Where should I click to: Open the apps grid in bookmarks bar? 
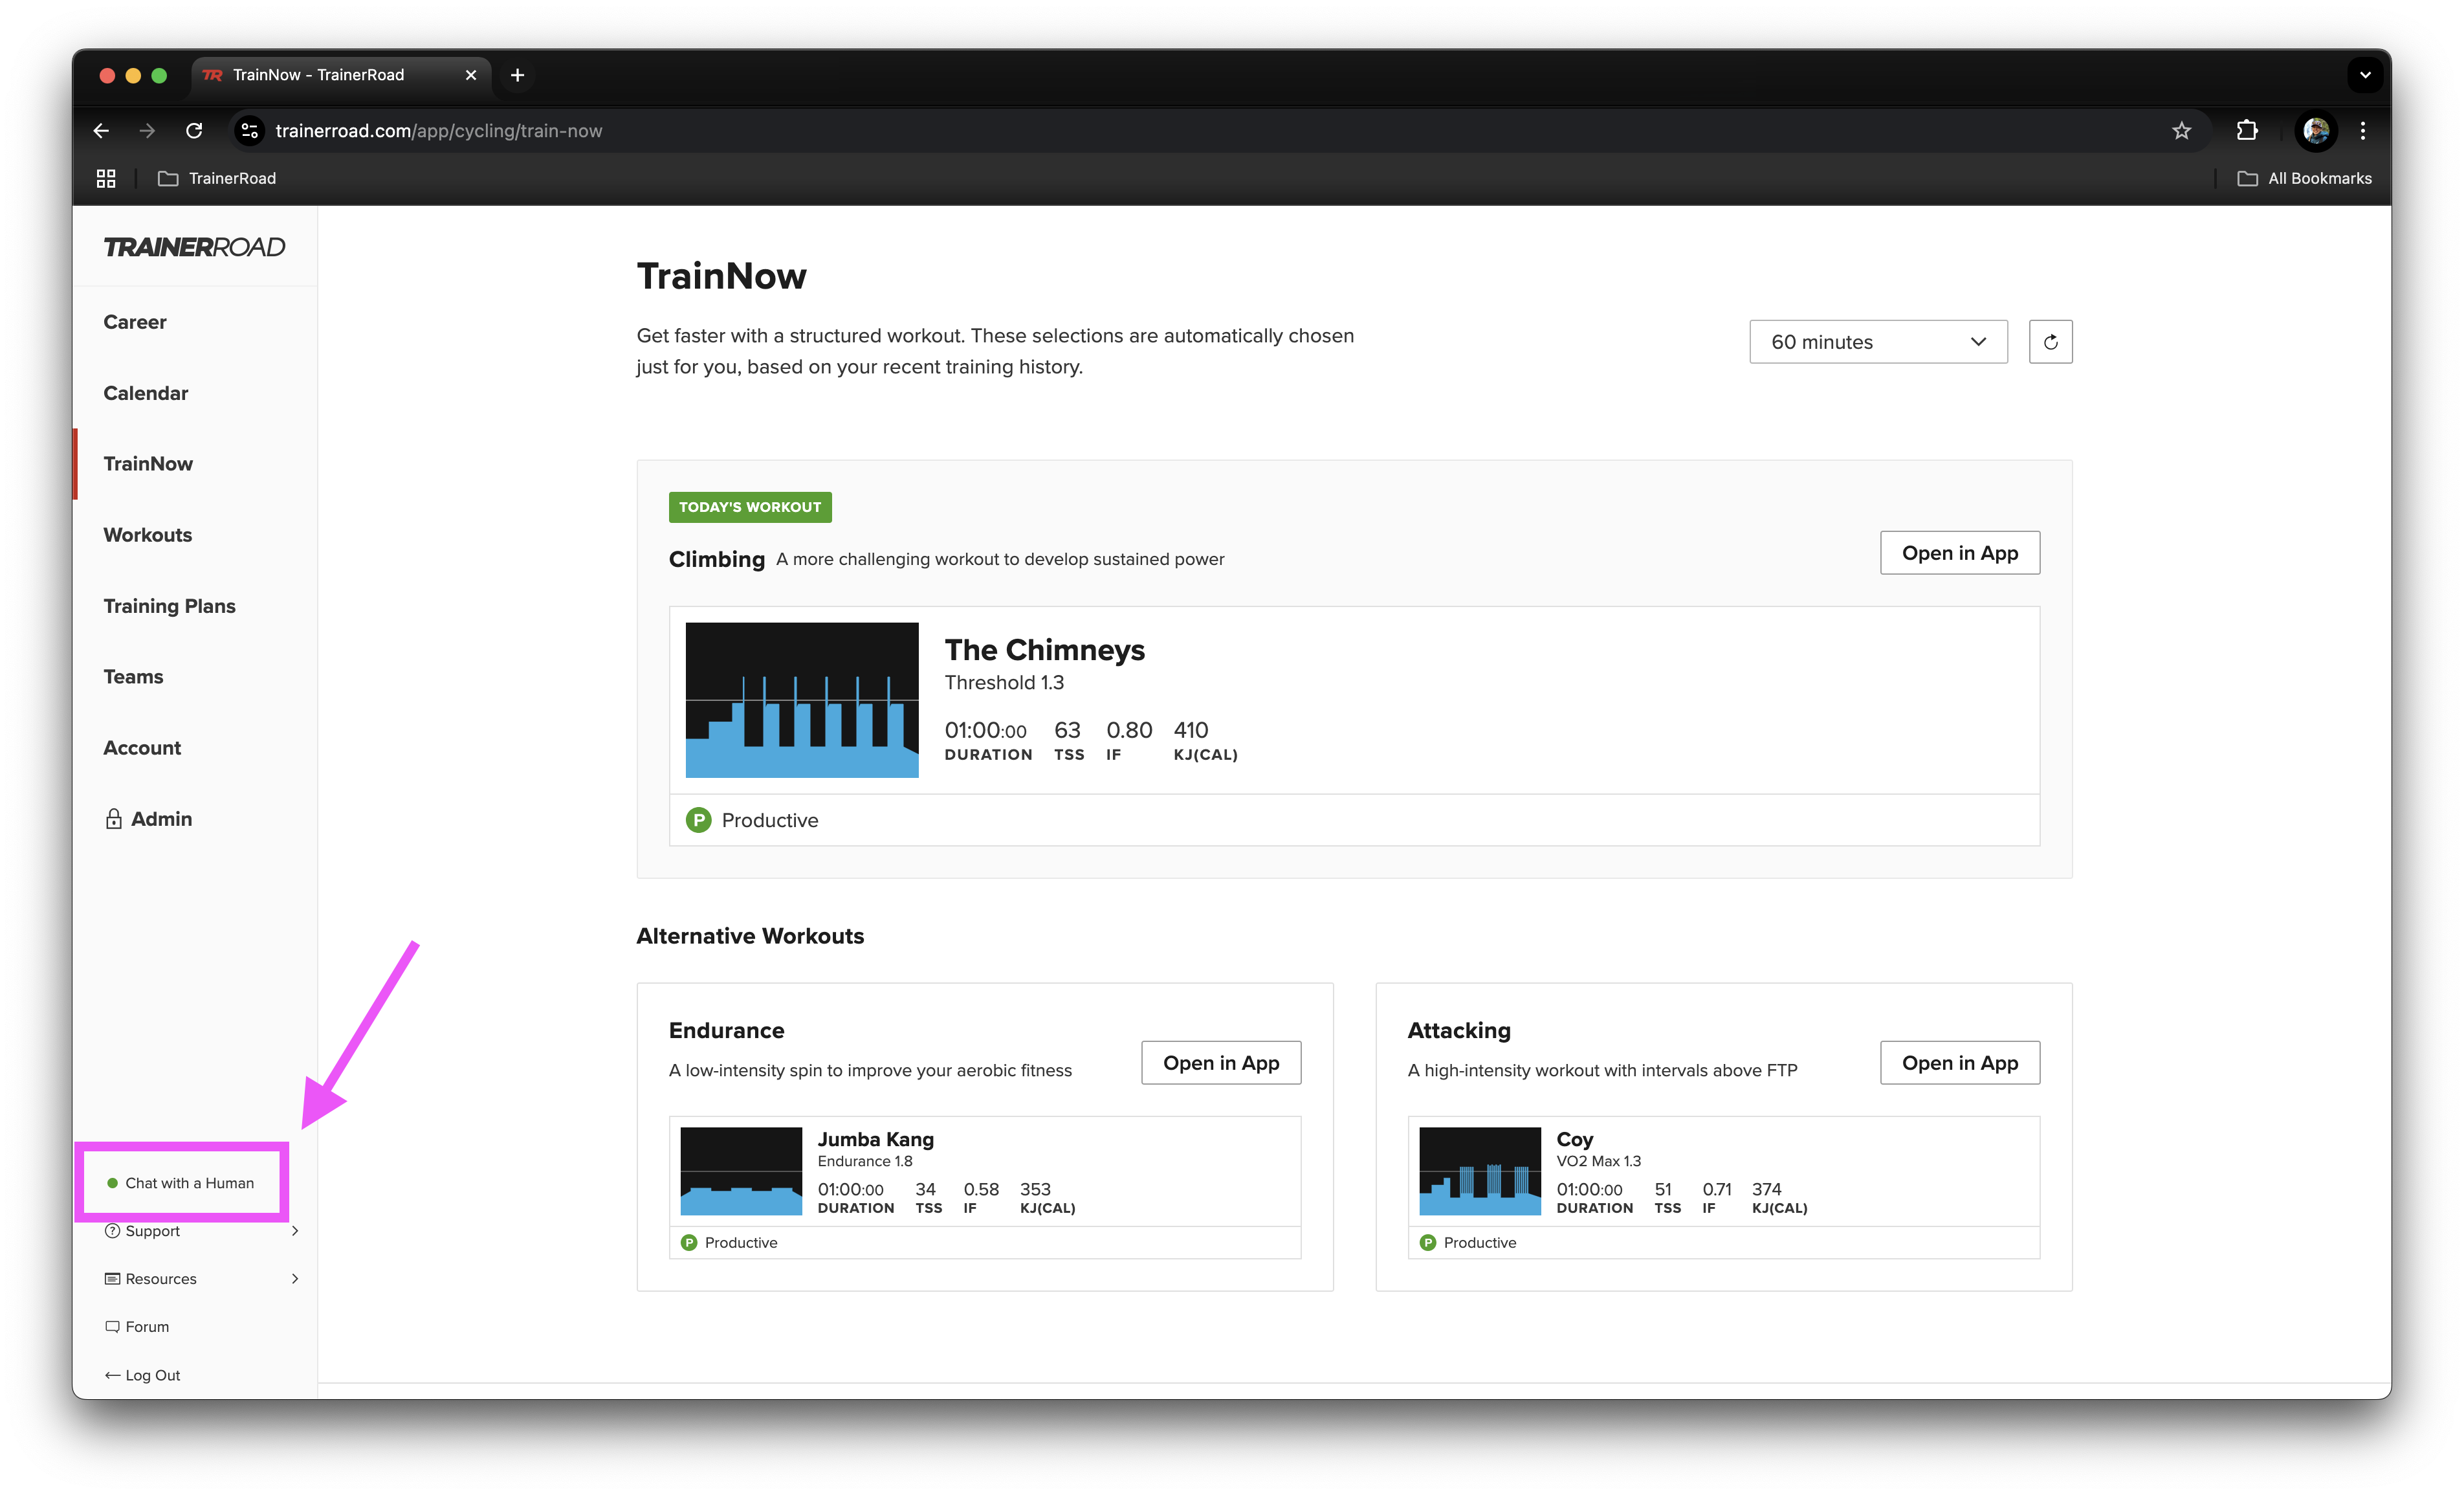pyautogui.click(x=106, y=178)
